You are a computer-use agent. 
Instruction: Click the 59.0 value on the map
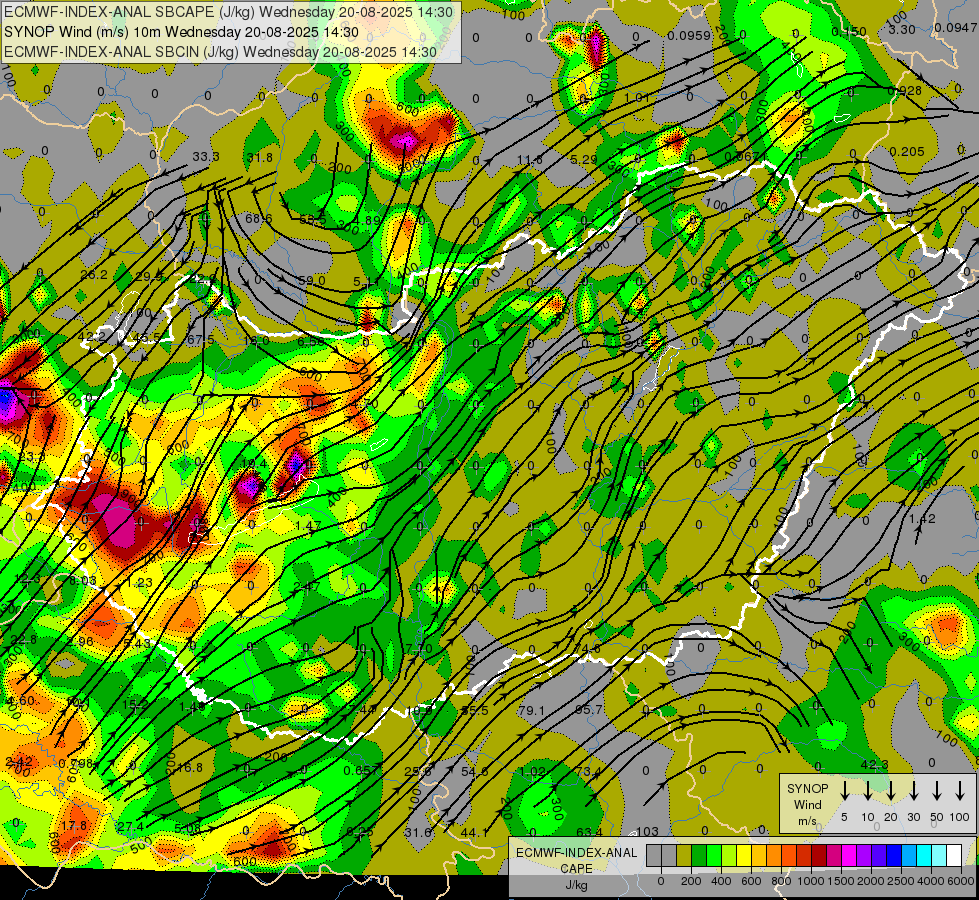pos(312,281)
